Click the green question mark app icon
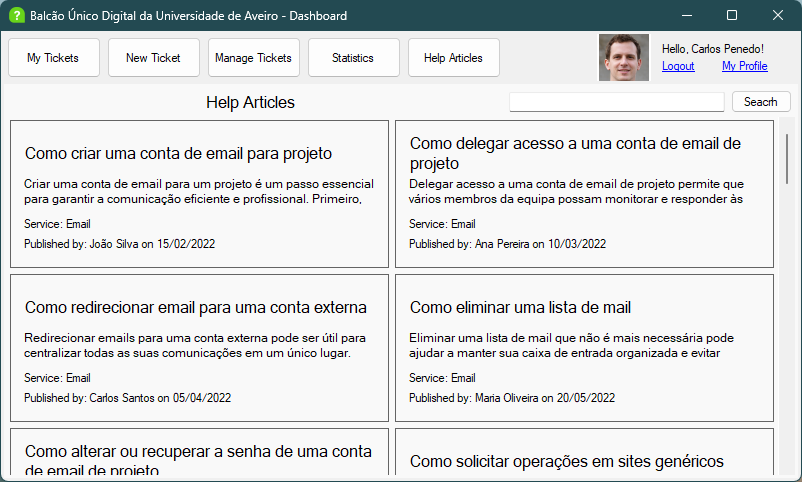Viewport: 802px width, 482px height. click(17, 15)
